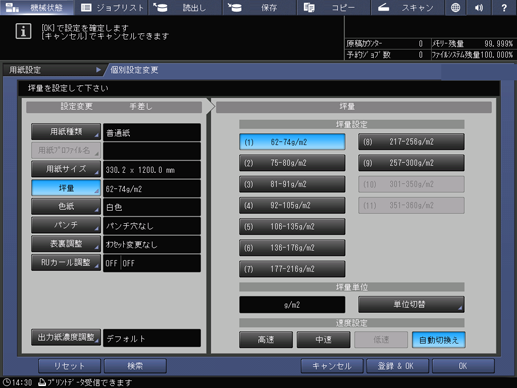
Task: Click the 個別設定変更 breadcrumb tab
Action: click(x=134, y=70)
